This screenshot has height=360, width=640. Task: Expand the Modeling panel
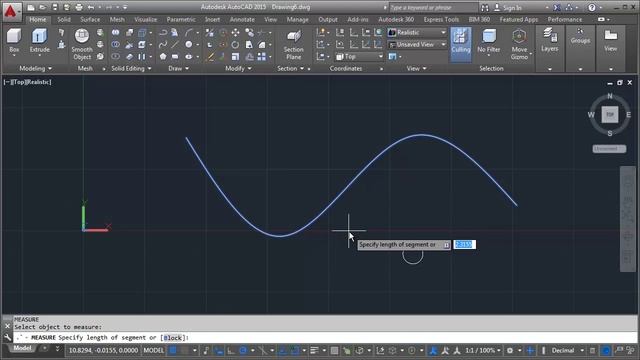tap(36, 69)
